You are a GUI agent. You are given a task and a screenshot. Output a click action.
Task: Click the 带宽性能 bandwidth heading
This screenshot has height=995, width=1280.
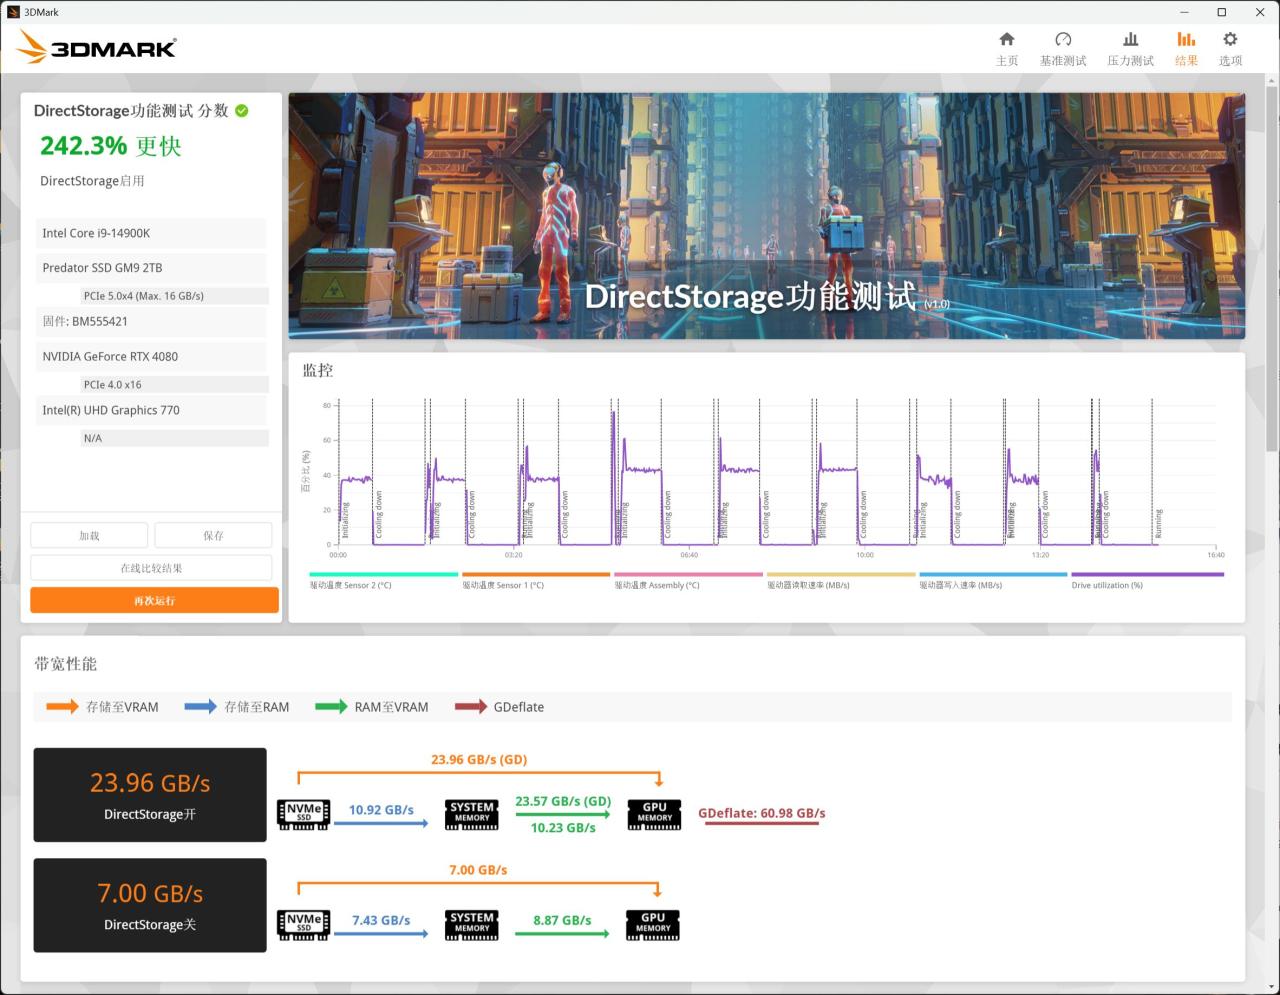coord(66,664)
